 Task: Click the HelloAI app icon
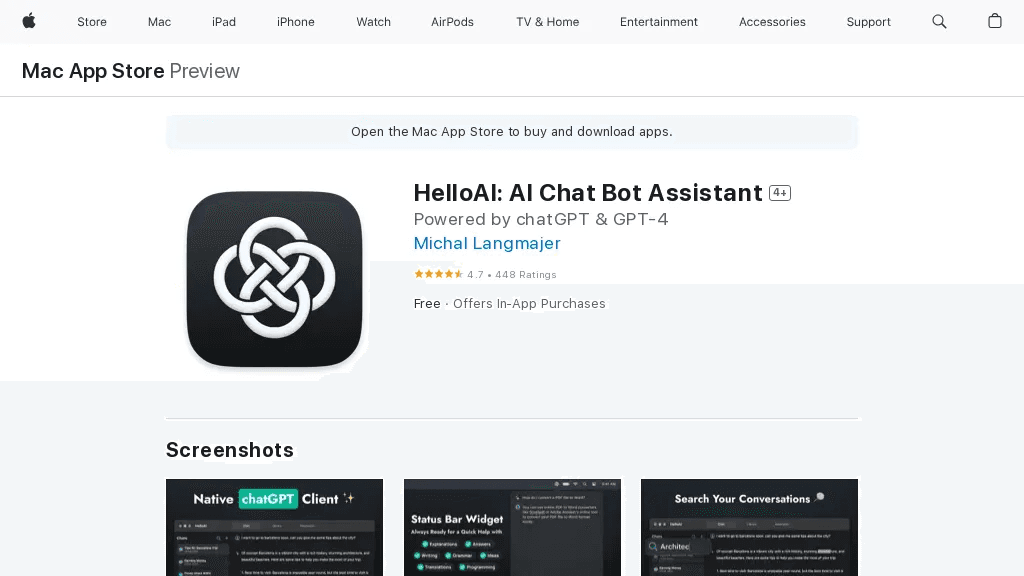pyautogui.click(x=274, y=279)
